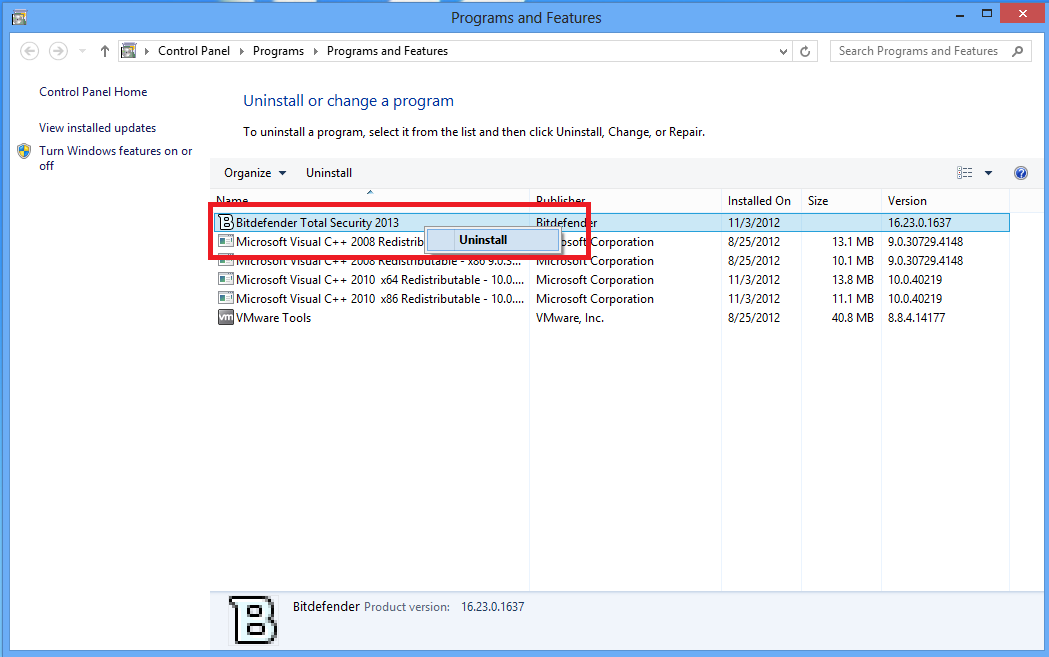Click the Control Panel icon in address bar
The image size is (1049, 657).
point(128,51)
